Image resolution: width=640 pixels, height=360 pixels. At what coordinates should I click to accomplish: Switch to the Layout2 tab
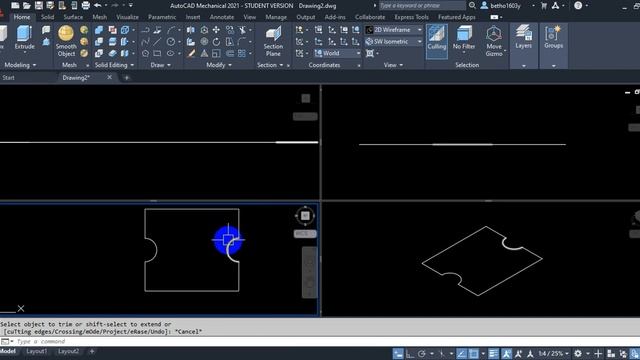[68, 351]
